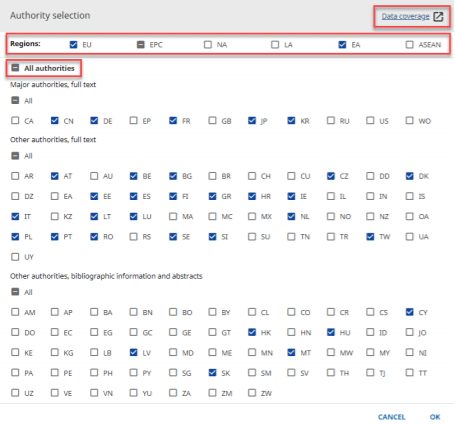Uncheck the EA region checkbox
Image resolution: width=455 pixels, height=425 pixels.
[342, 44]
